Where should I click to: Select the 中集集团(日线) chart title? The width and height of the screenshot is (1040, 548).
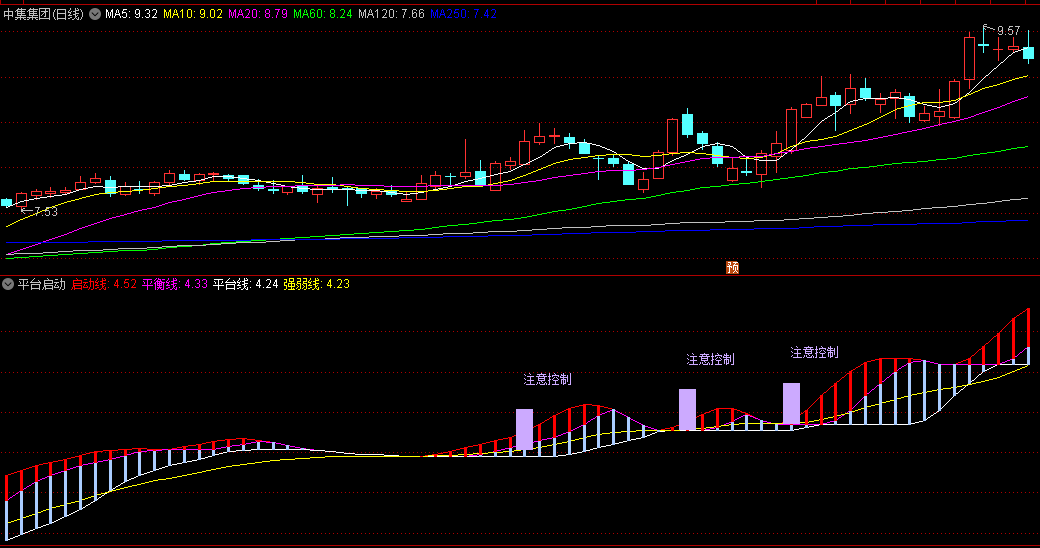44,14
